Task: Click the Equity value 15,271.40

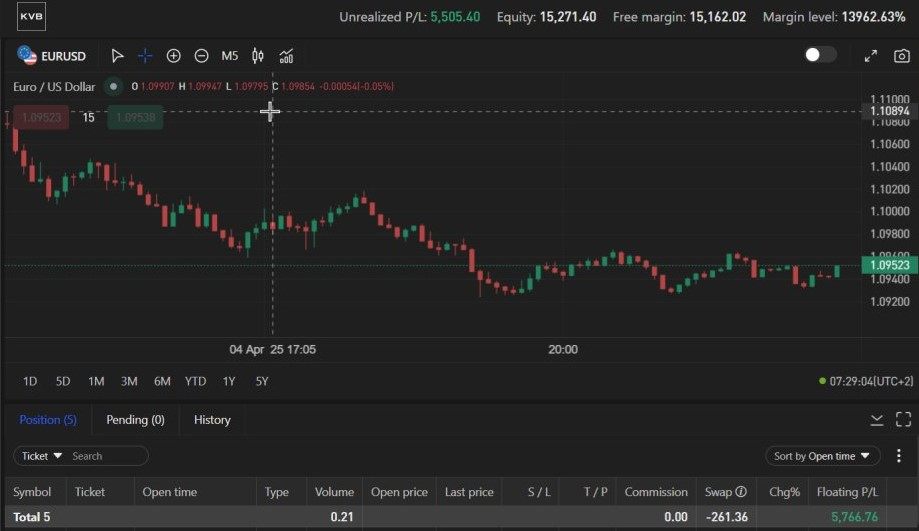Action: coord(568,17)
